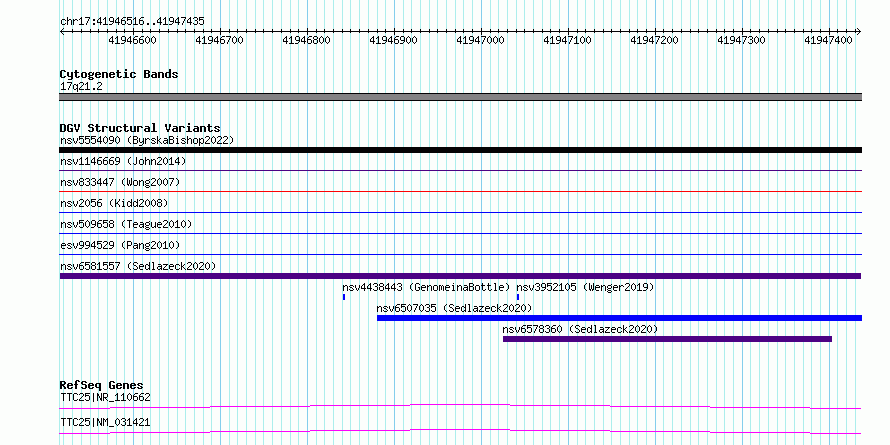Select the DGV Structural Variants track title

click(140, 128)
